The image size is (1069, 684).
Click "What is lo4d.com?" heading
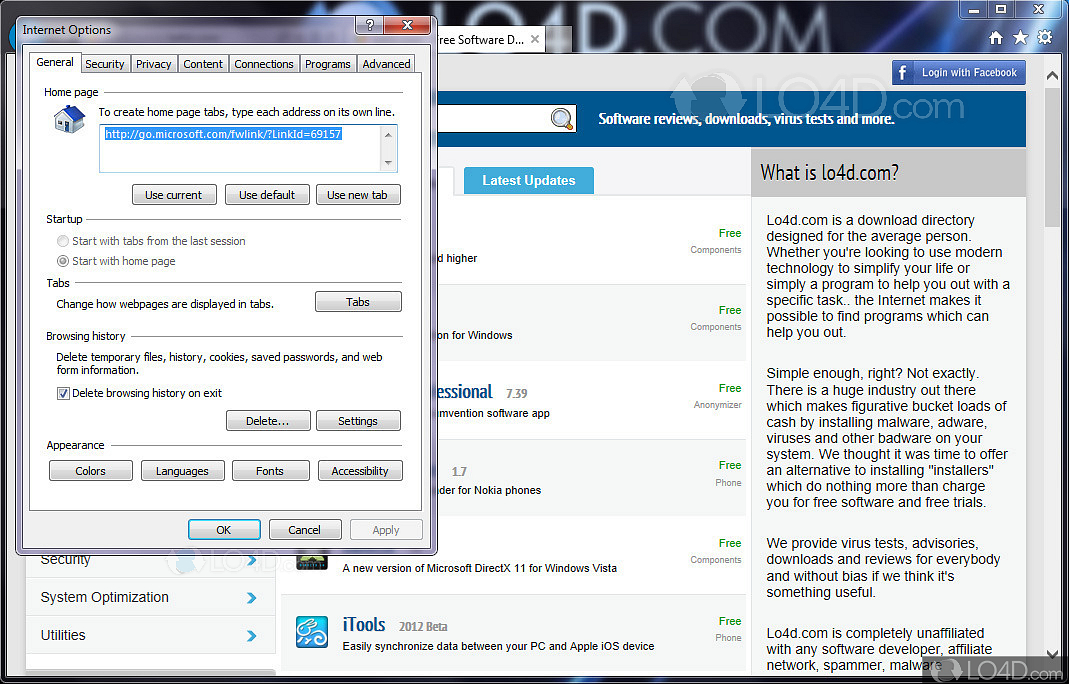coord(829,173)
